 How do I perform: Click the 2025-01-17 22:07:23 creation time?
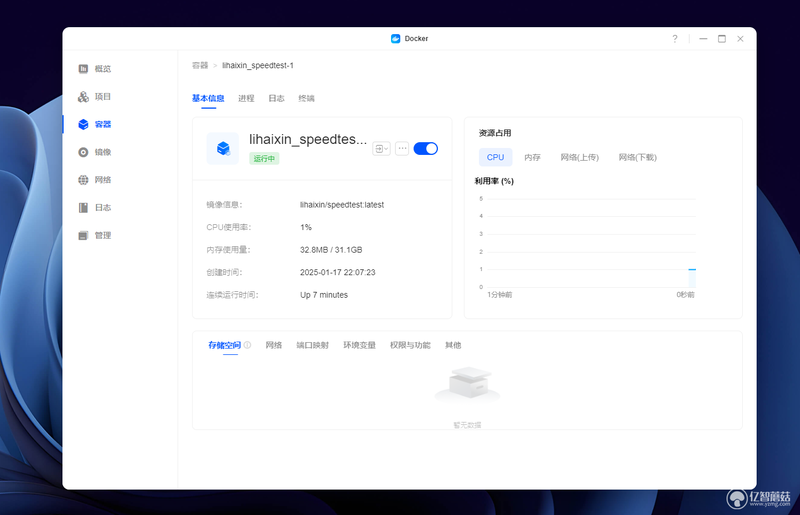[338, 272]
